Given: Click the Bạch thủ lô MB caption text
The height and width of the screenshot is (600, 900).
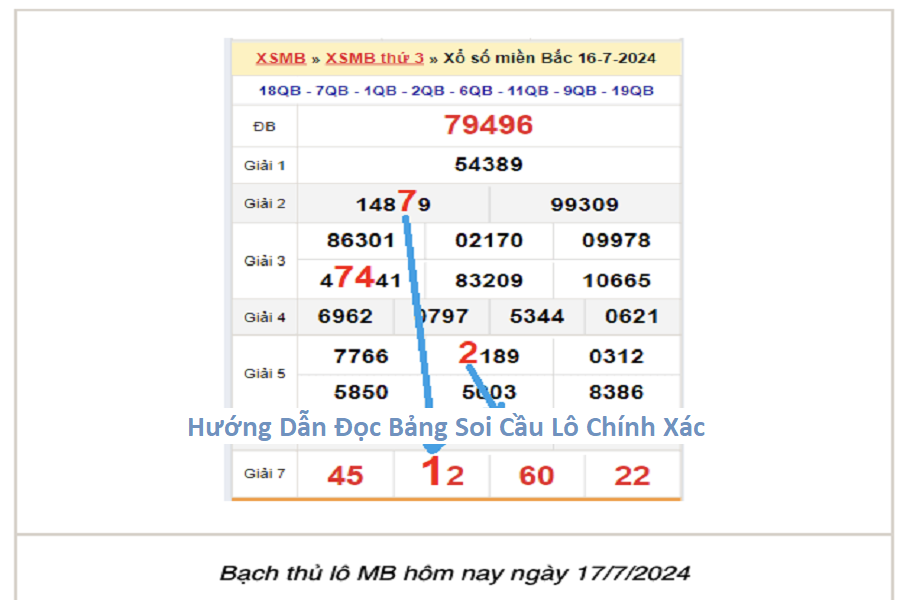Looking at the screenshot, I should pyautogui.click(x=454, y=573).
